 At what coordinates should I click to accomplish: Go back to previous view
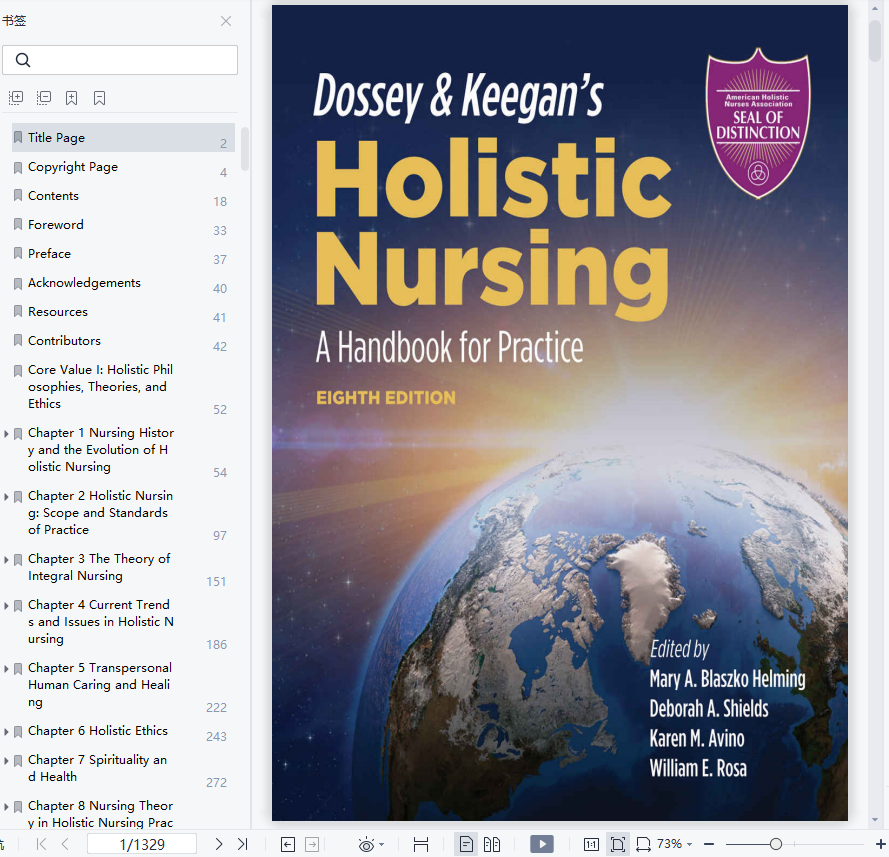point(288,845)
